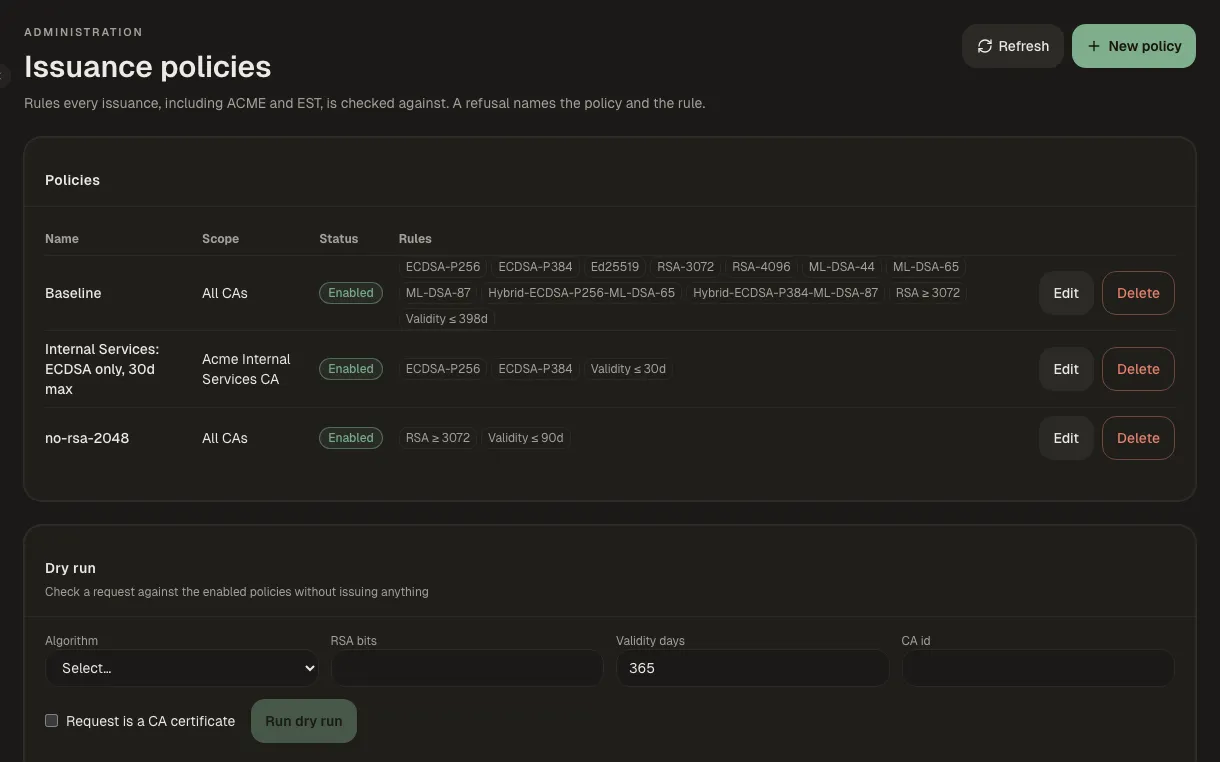This screenshot has width=1220, height=762.
Task: Click the Refresh button
Action: click(1013, 46)
